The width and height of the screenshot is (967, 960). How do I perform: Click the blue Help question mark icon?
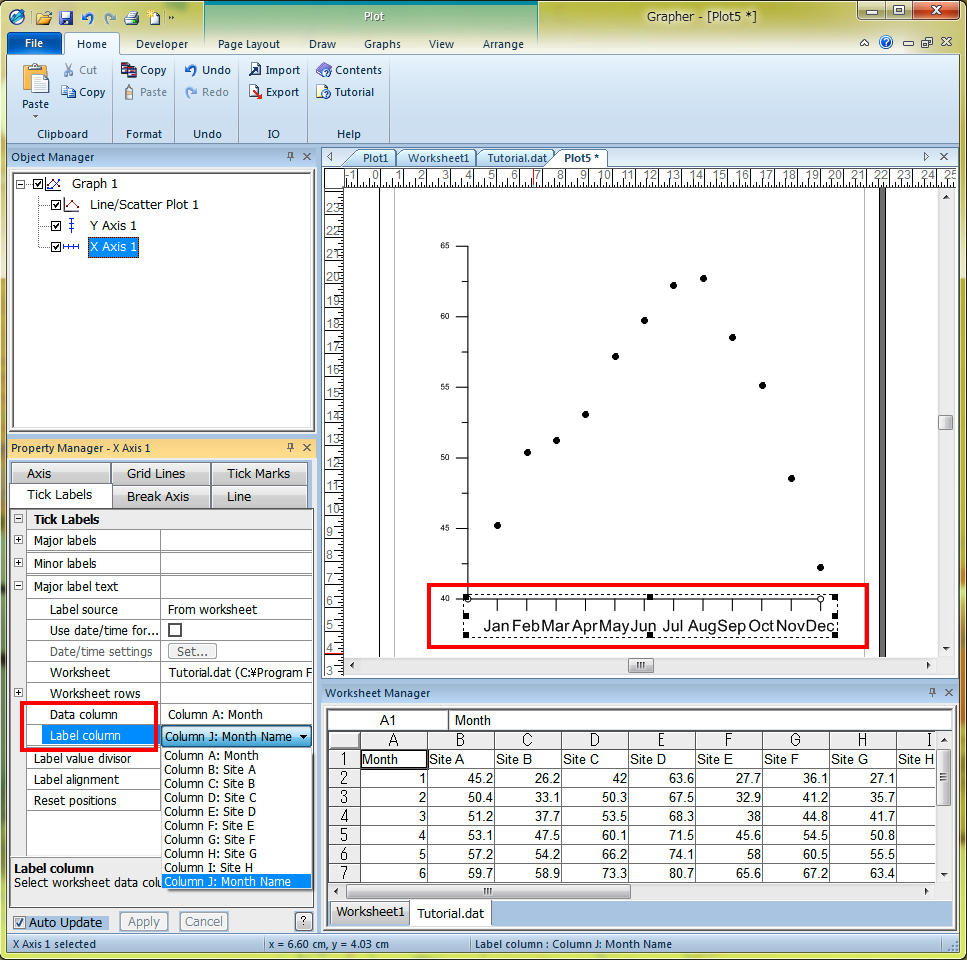click(x=886, y=43)
